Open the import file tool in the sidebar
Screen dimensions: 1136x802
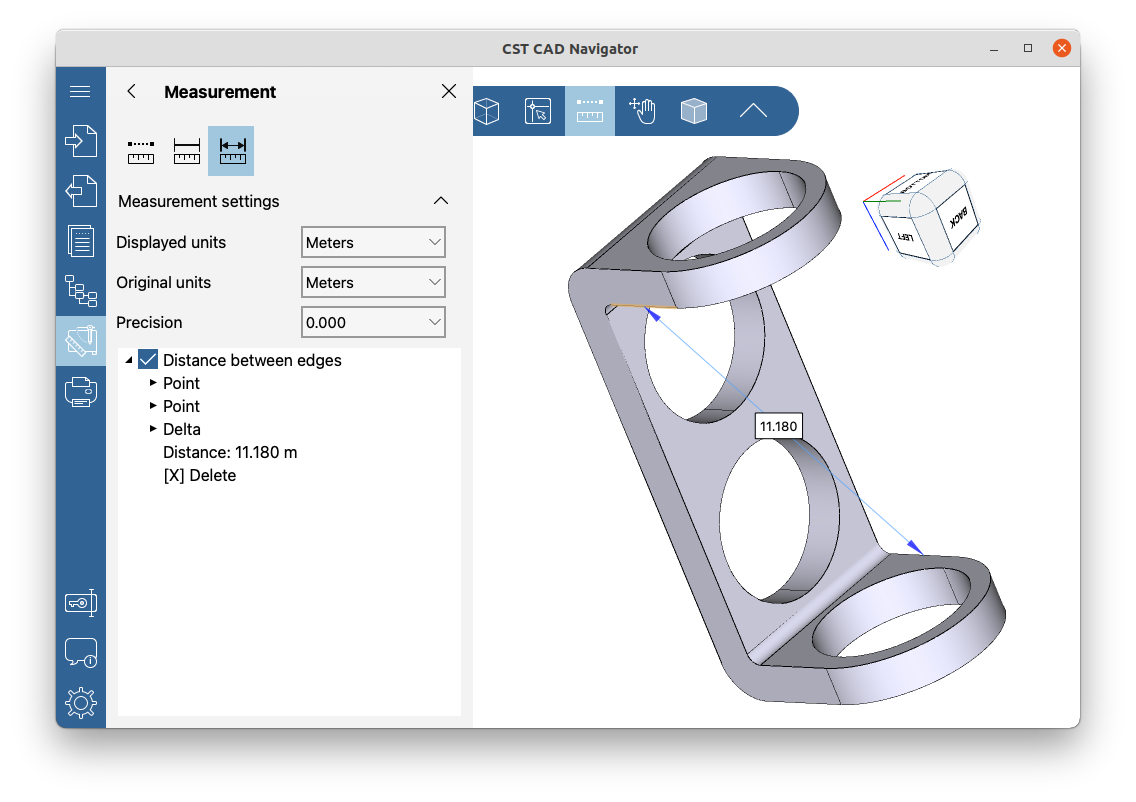pos(81,141)
